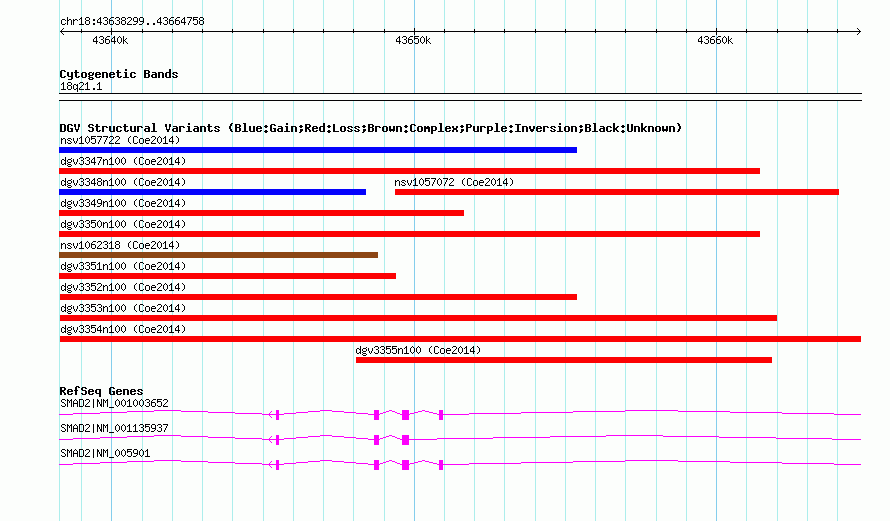Click the DGV Structural Variants track heading
890x521 pixels.
(370, 128)
